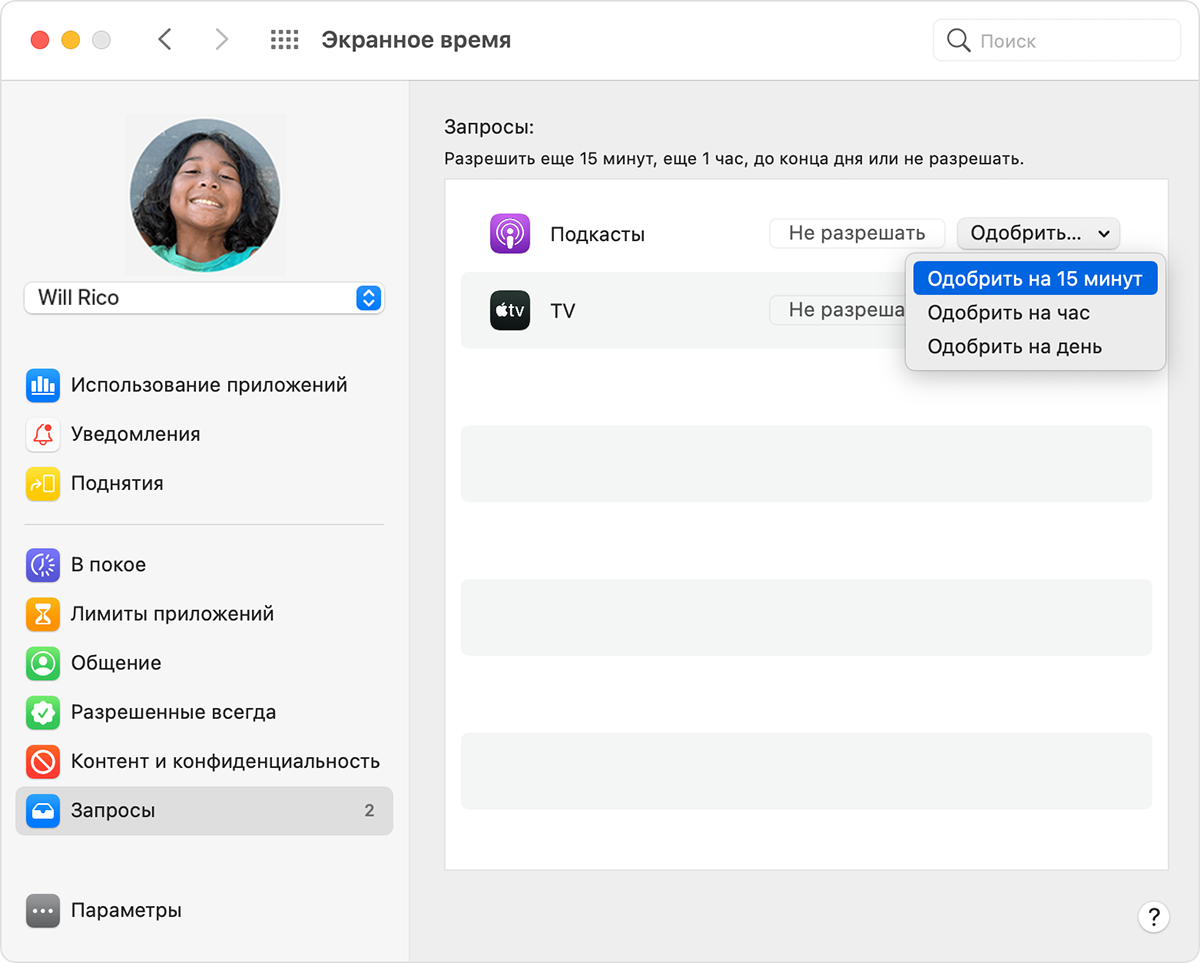Select the Поднятия yellow icon
The width and height of the screenshot is (1200, 964).
tap(43, 484)
